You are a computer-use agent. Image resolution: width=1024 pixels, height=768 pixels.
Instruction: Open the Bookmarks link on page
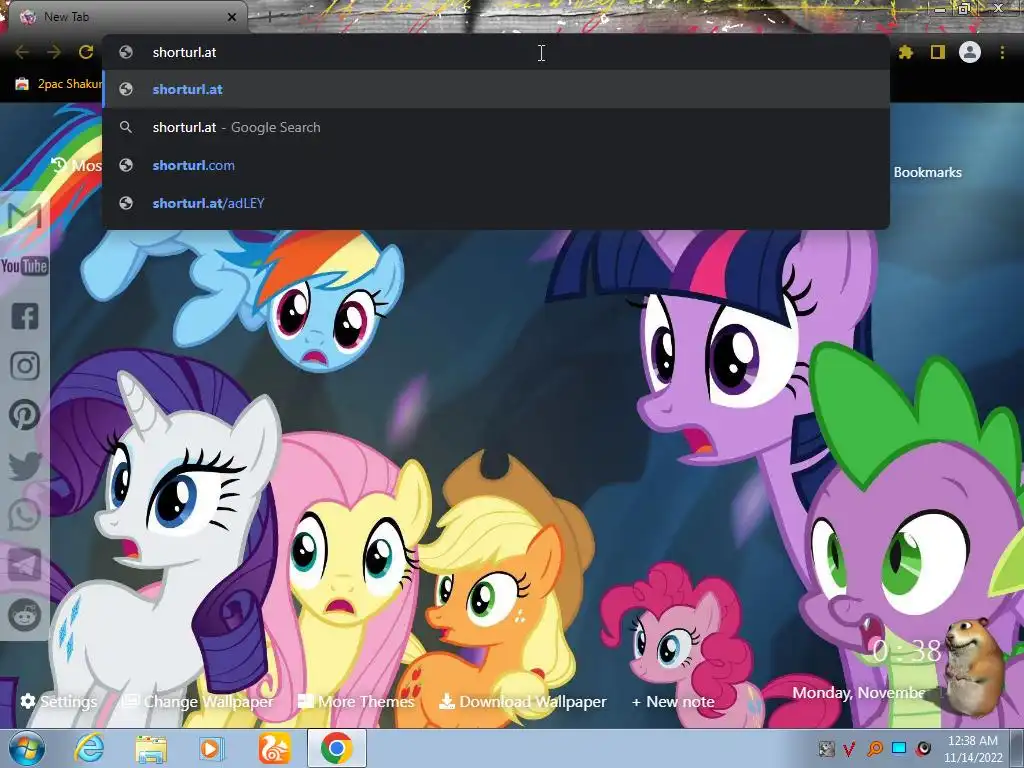click(927, 172)
